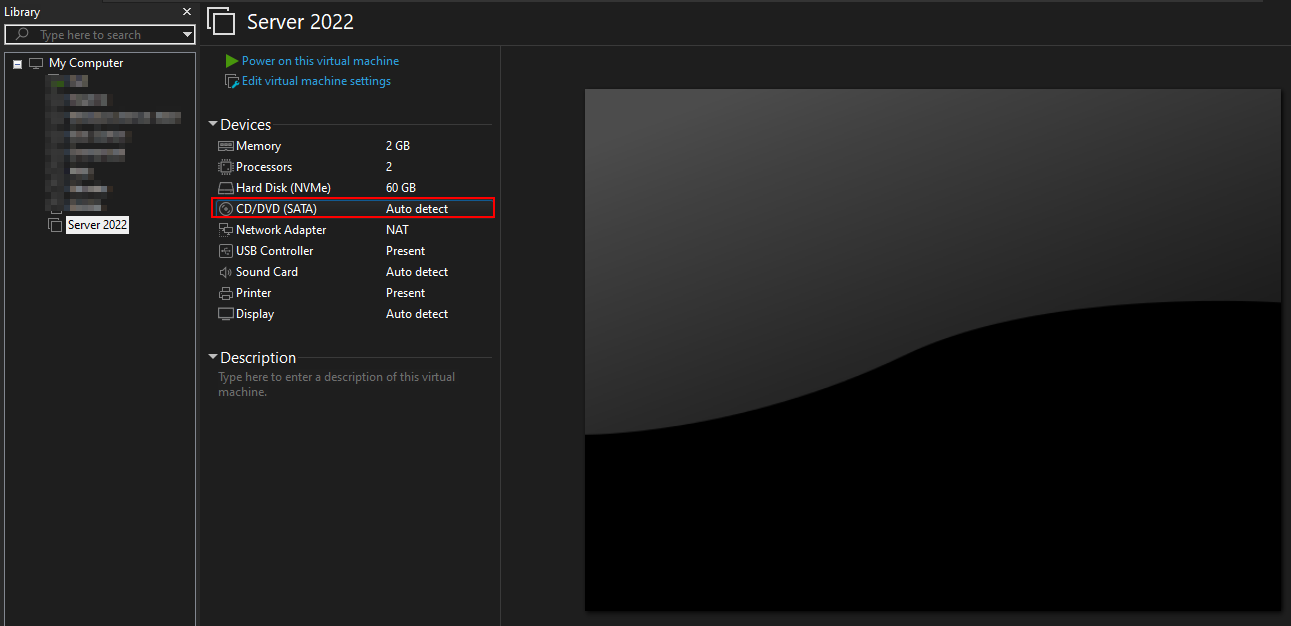Click the green play icon for power on

point(232,61)
